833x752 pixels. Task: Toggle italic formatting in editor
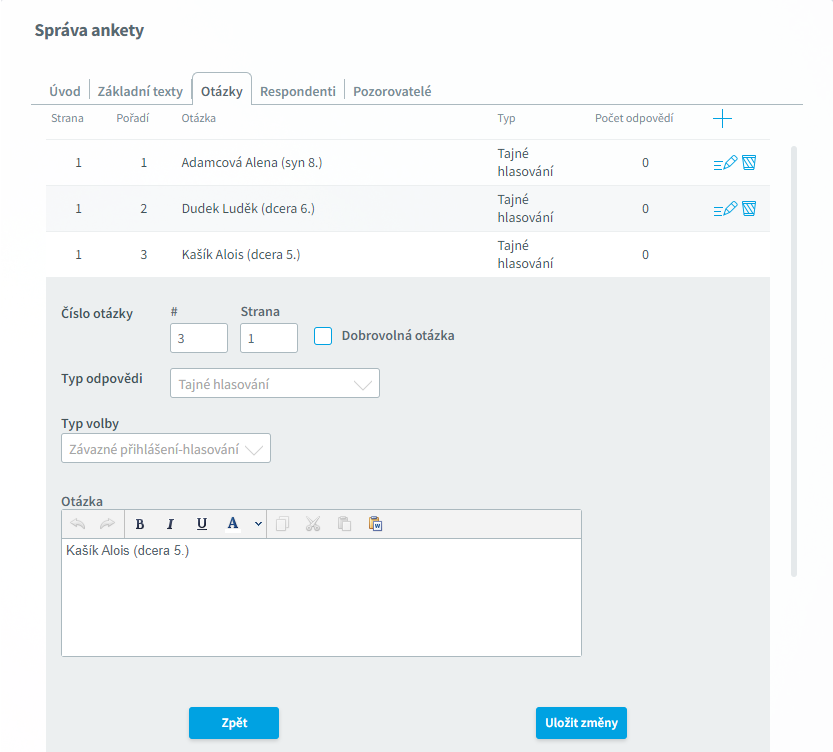[x=170, y=524]
